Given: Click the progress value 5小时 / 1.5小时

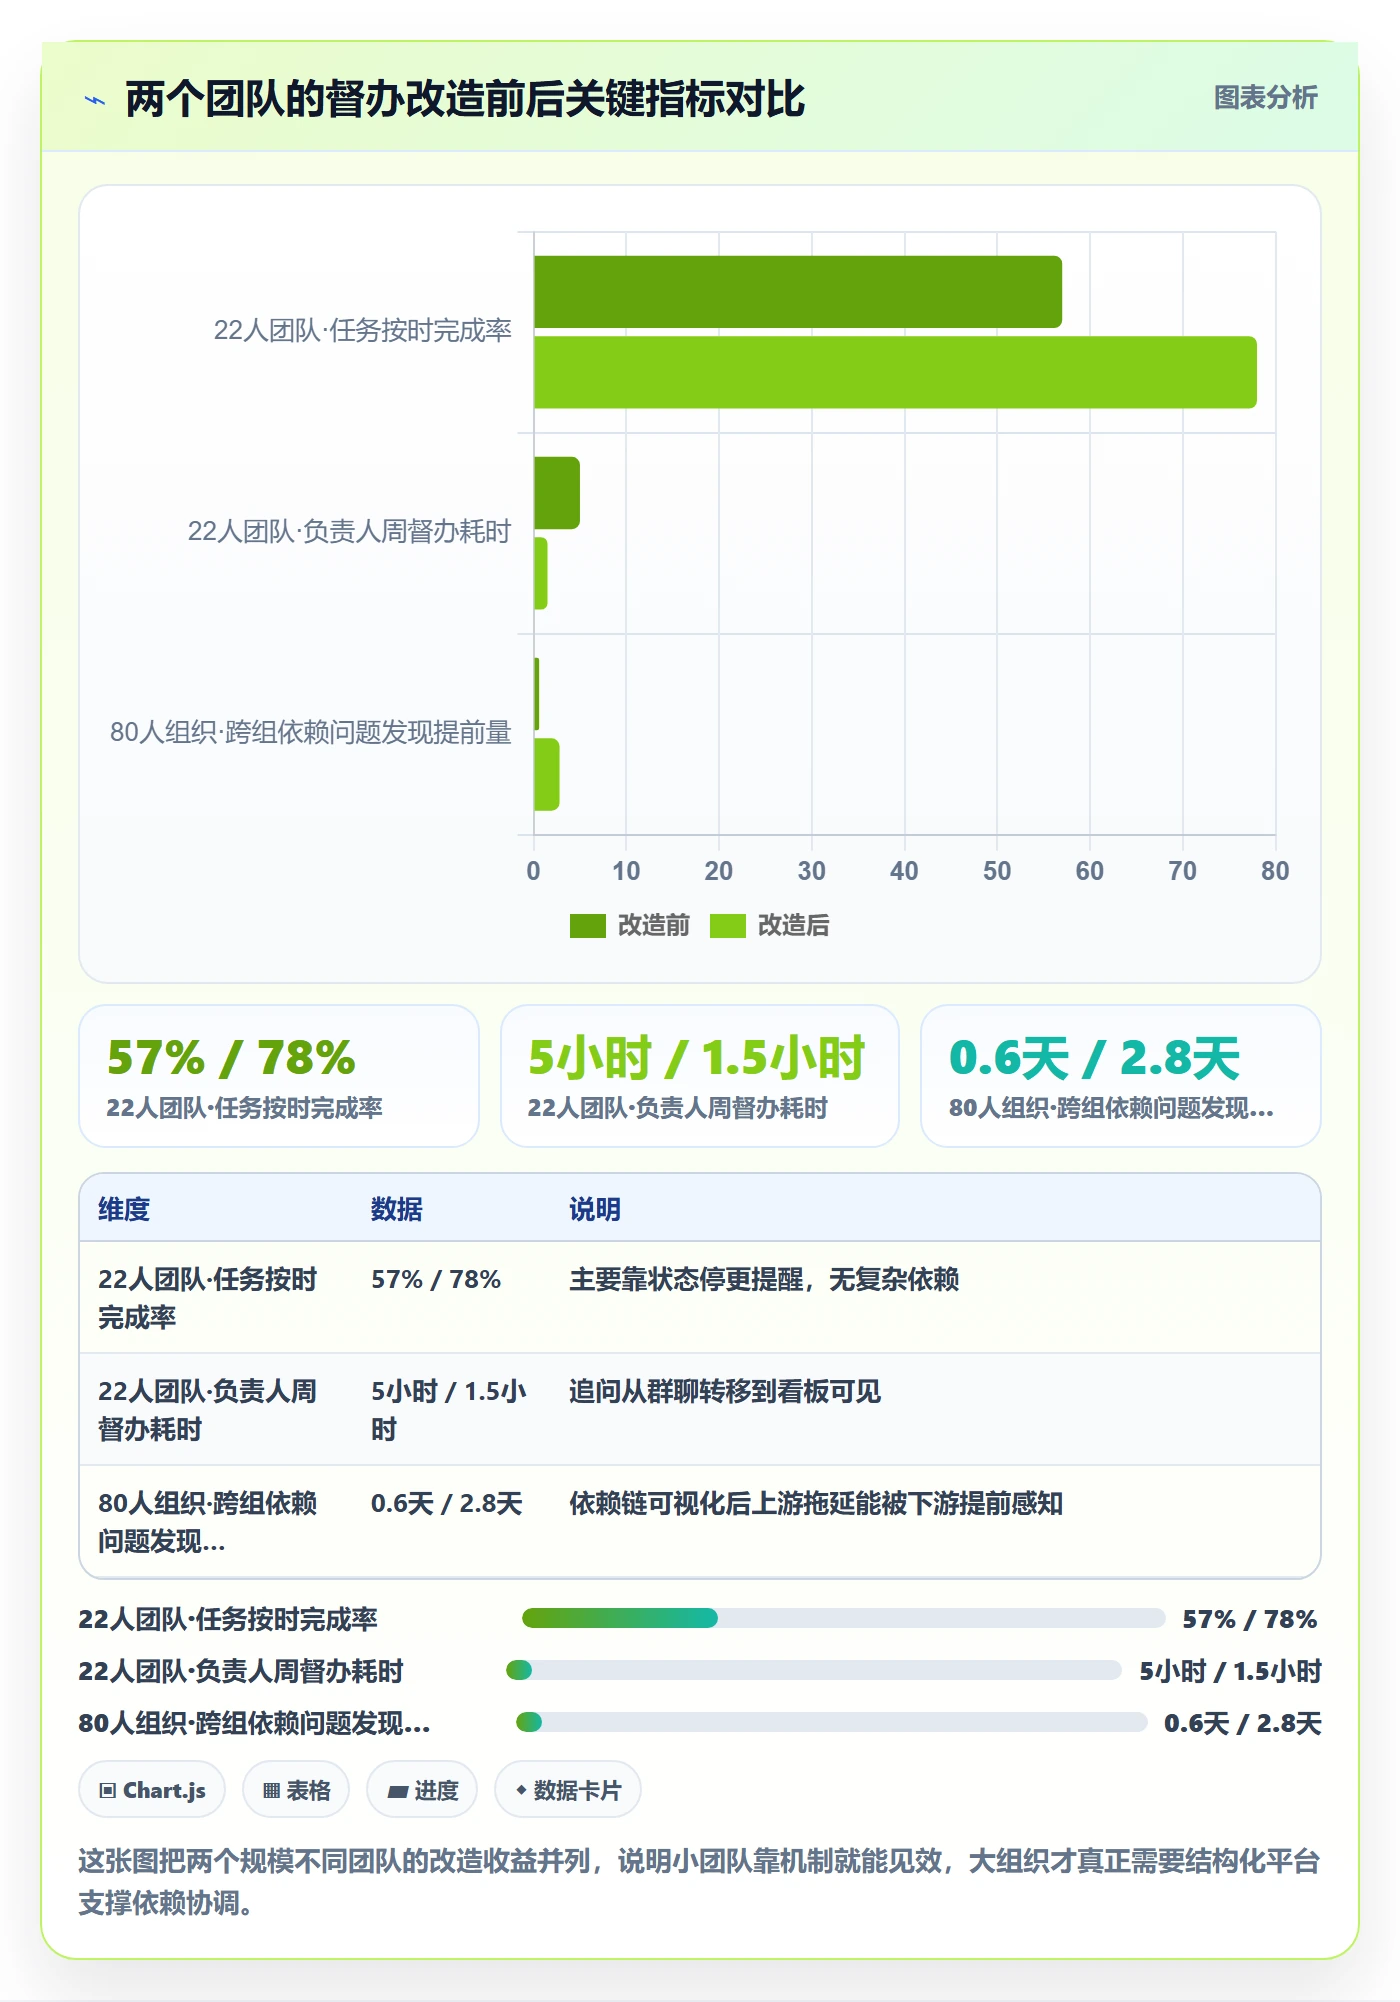Looking at the screenshot, I should pos(1230,1671).
